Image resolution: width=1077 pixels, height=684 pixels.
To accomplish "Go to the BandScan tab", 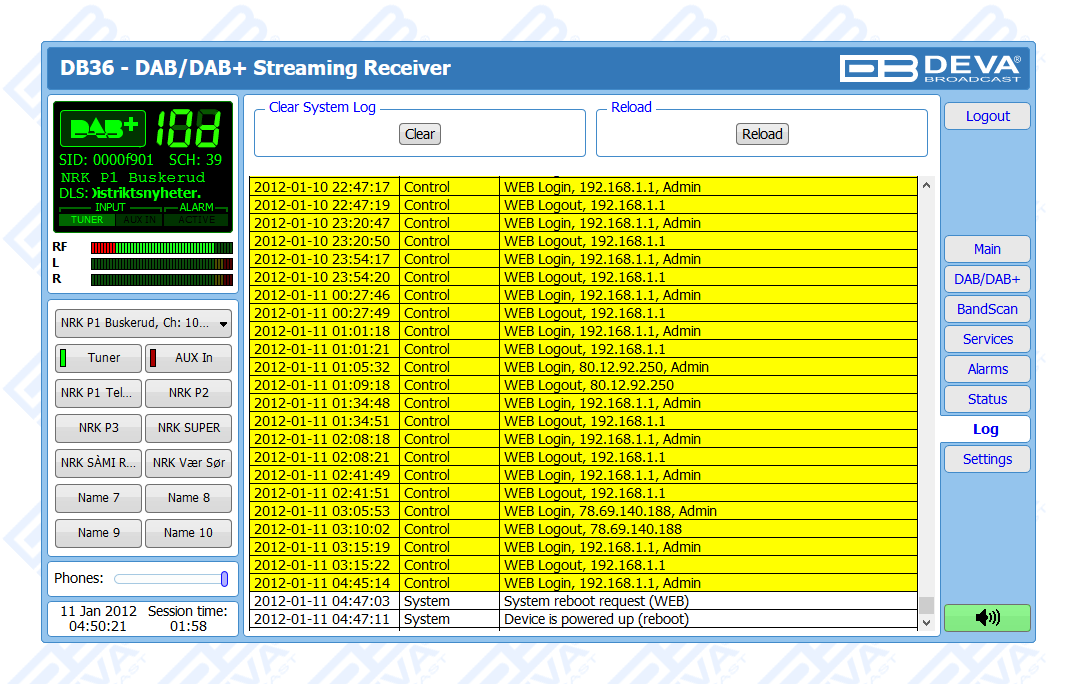I will (x=987, y=309).
